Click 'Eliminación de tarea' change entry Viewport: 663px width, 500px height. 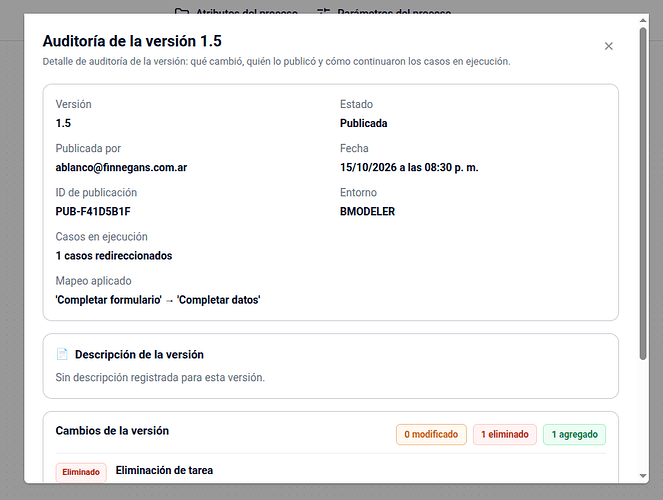(164, 470)
